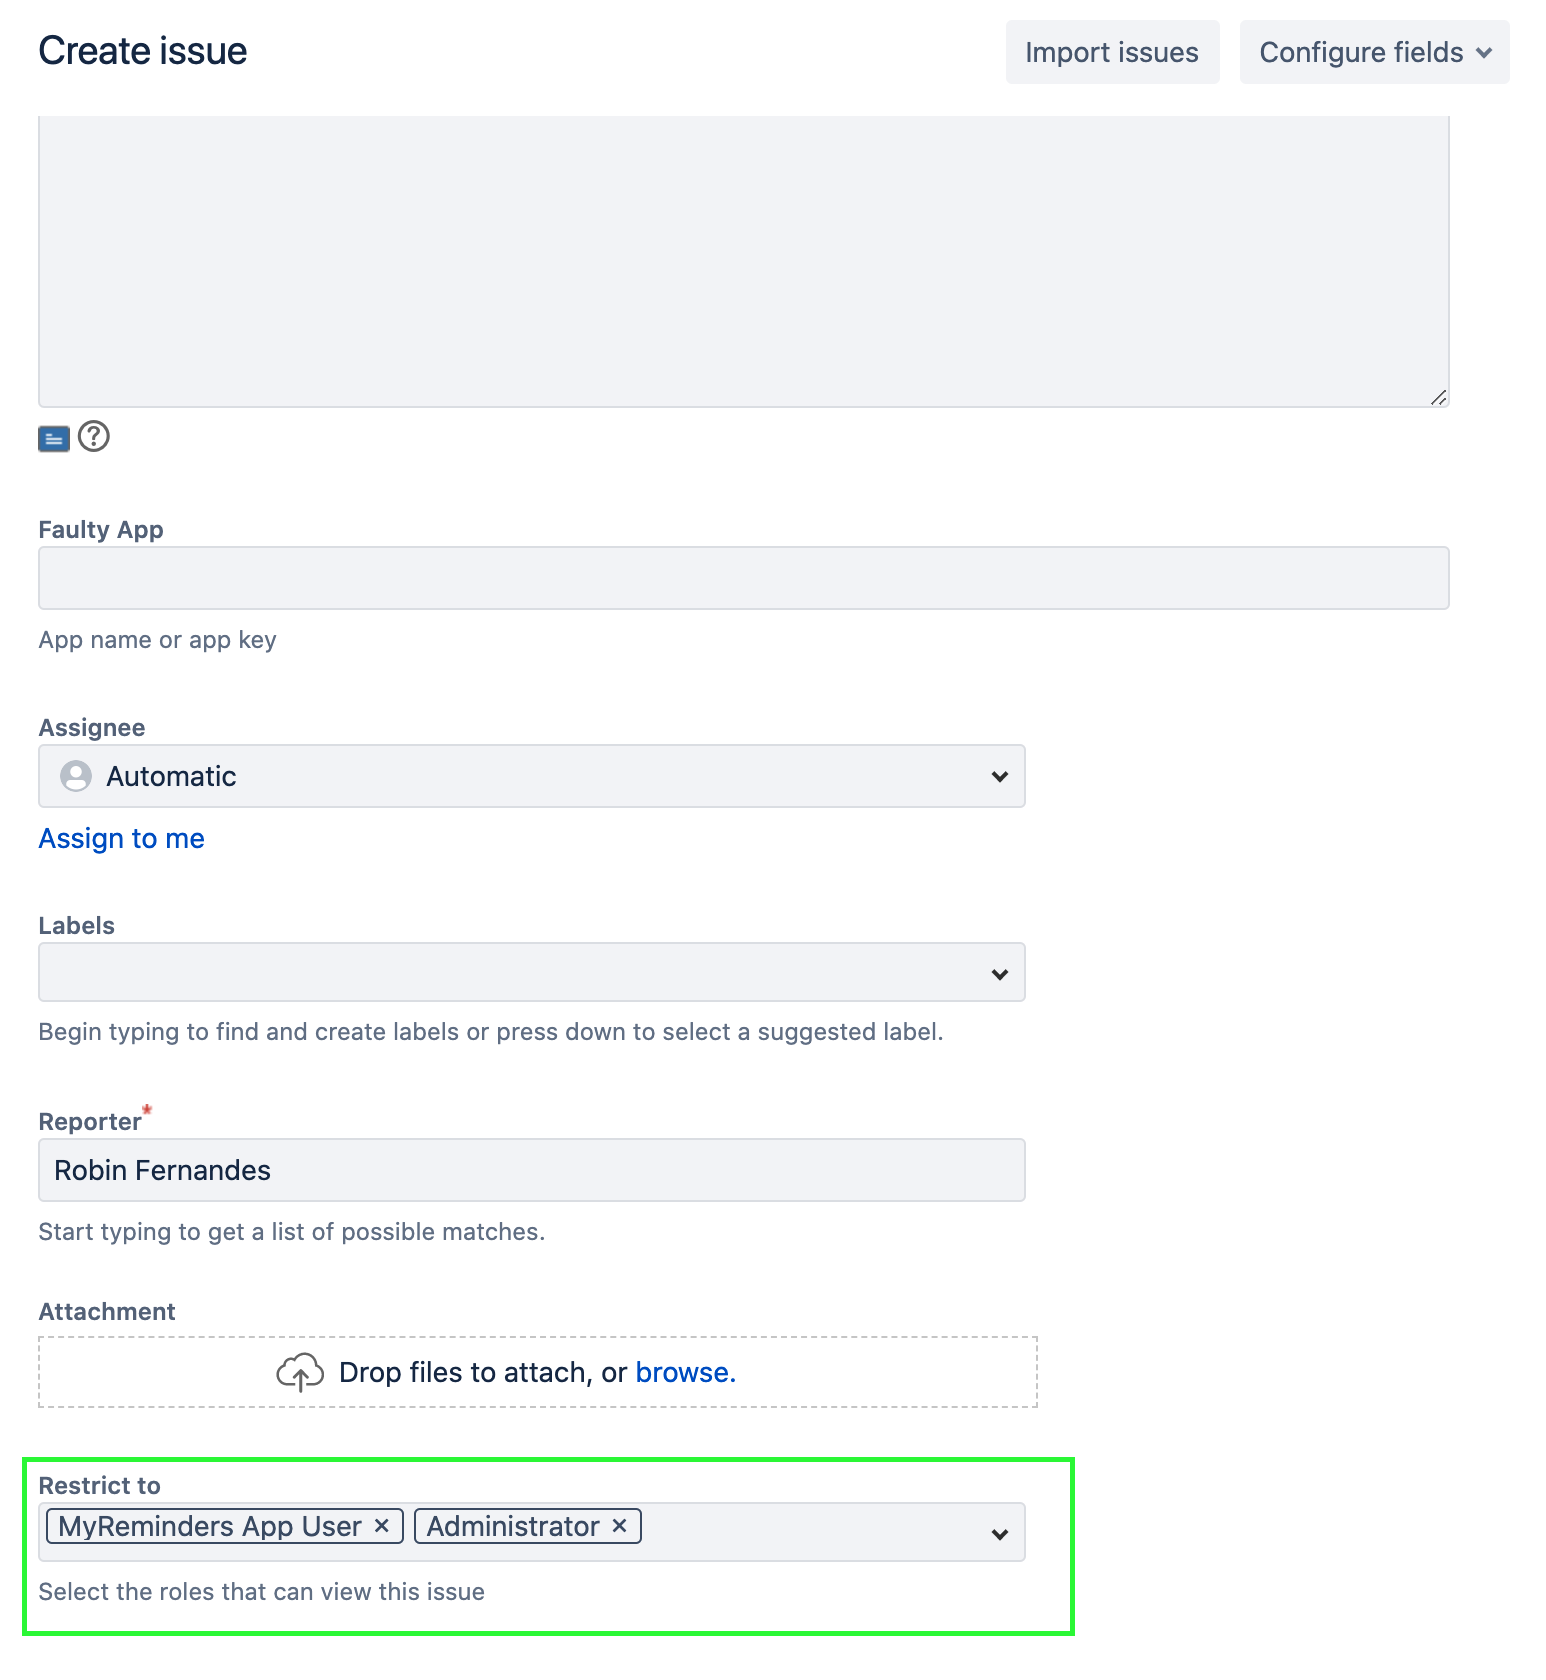The image size is (1546, 1680).
Task: Expand the Configure fields menu
Action: (1374, 52)
